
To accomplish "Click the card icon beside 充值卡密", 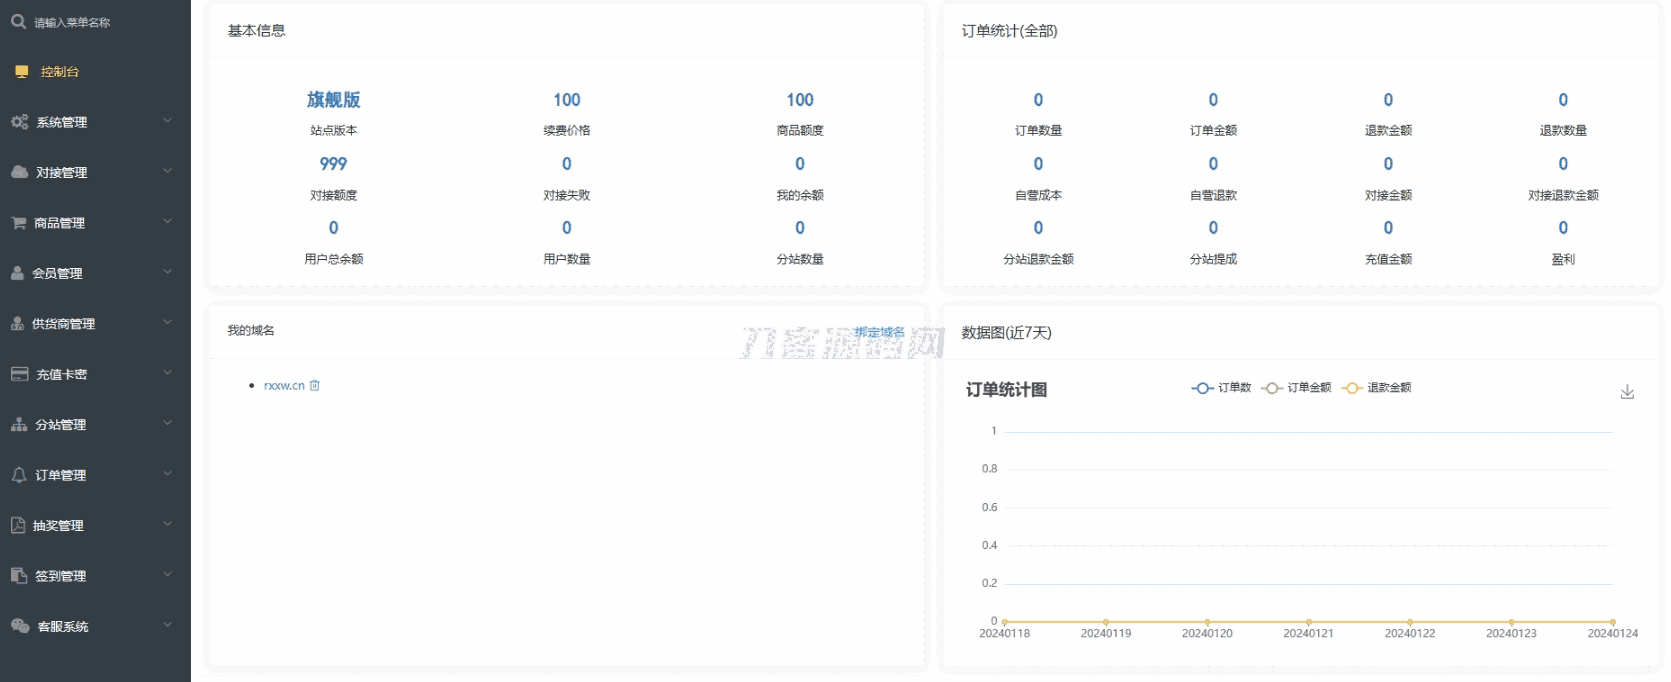I will (x=19, y=374).
